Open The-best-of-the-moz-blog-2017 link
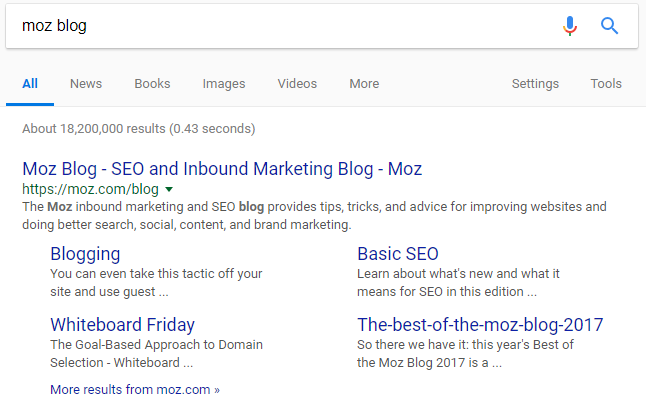Viewport: 646px width, 408px height. (x=480, y=325)
